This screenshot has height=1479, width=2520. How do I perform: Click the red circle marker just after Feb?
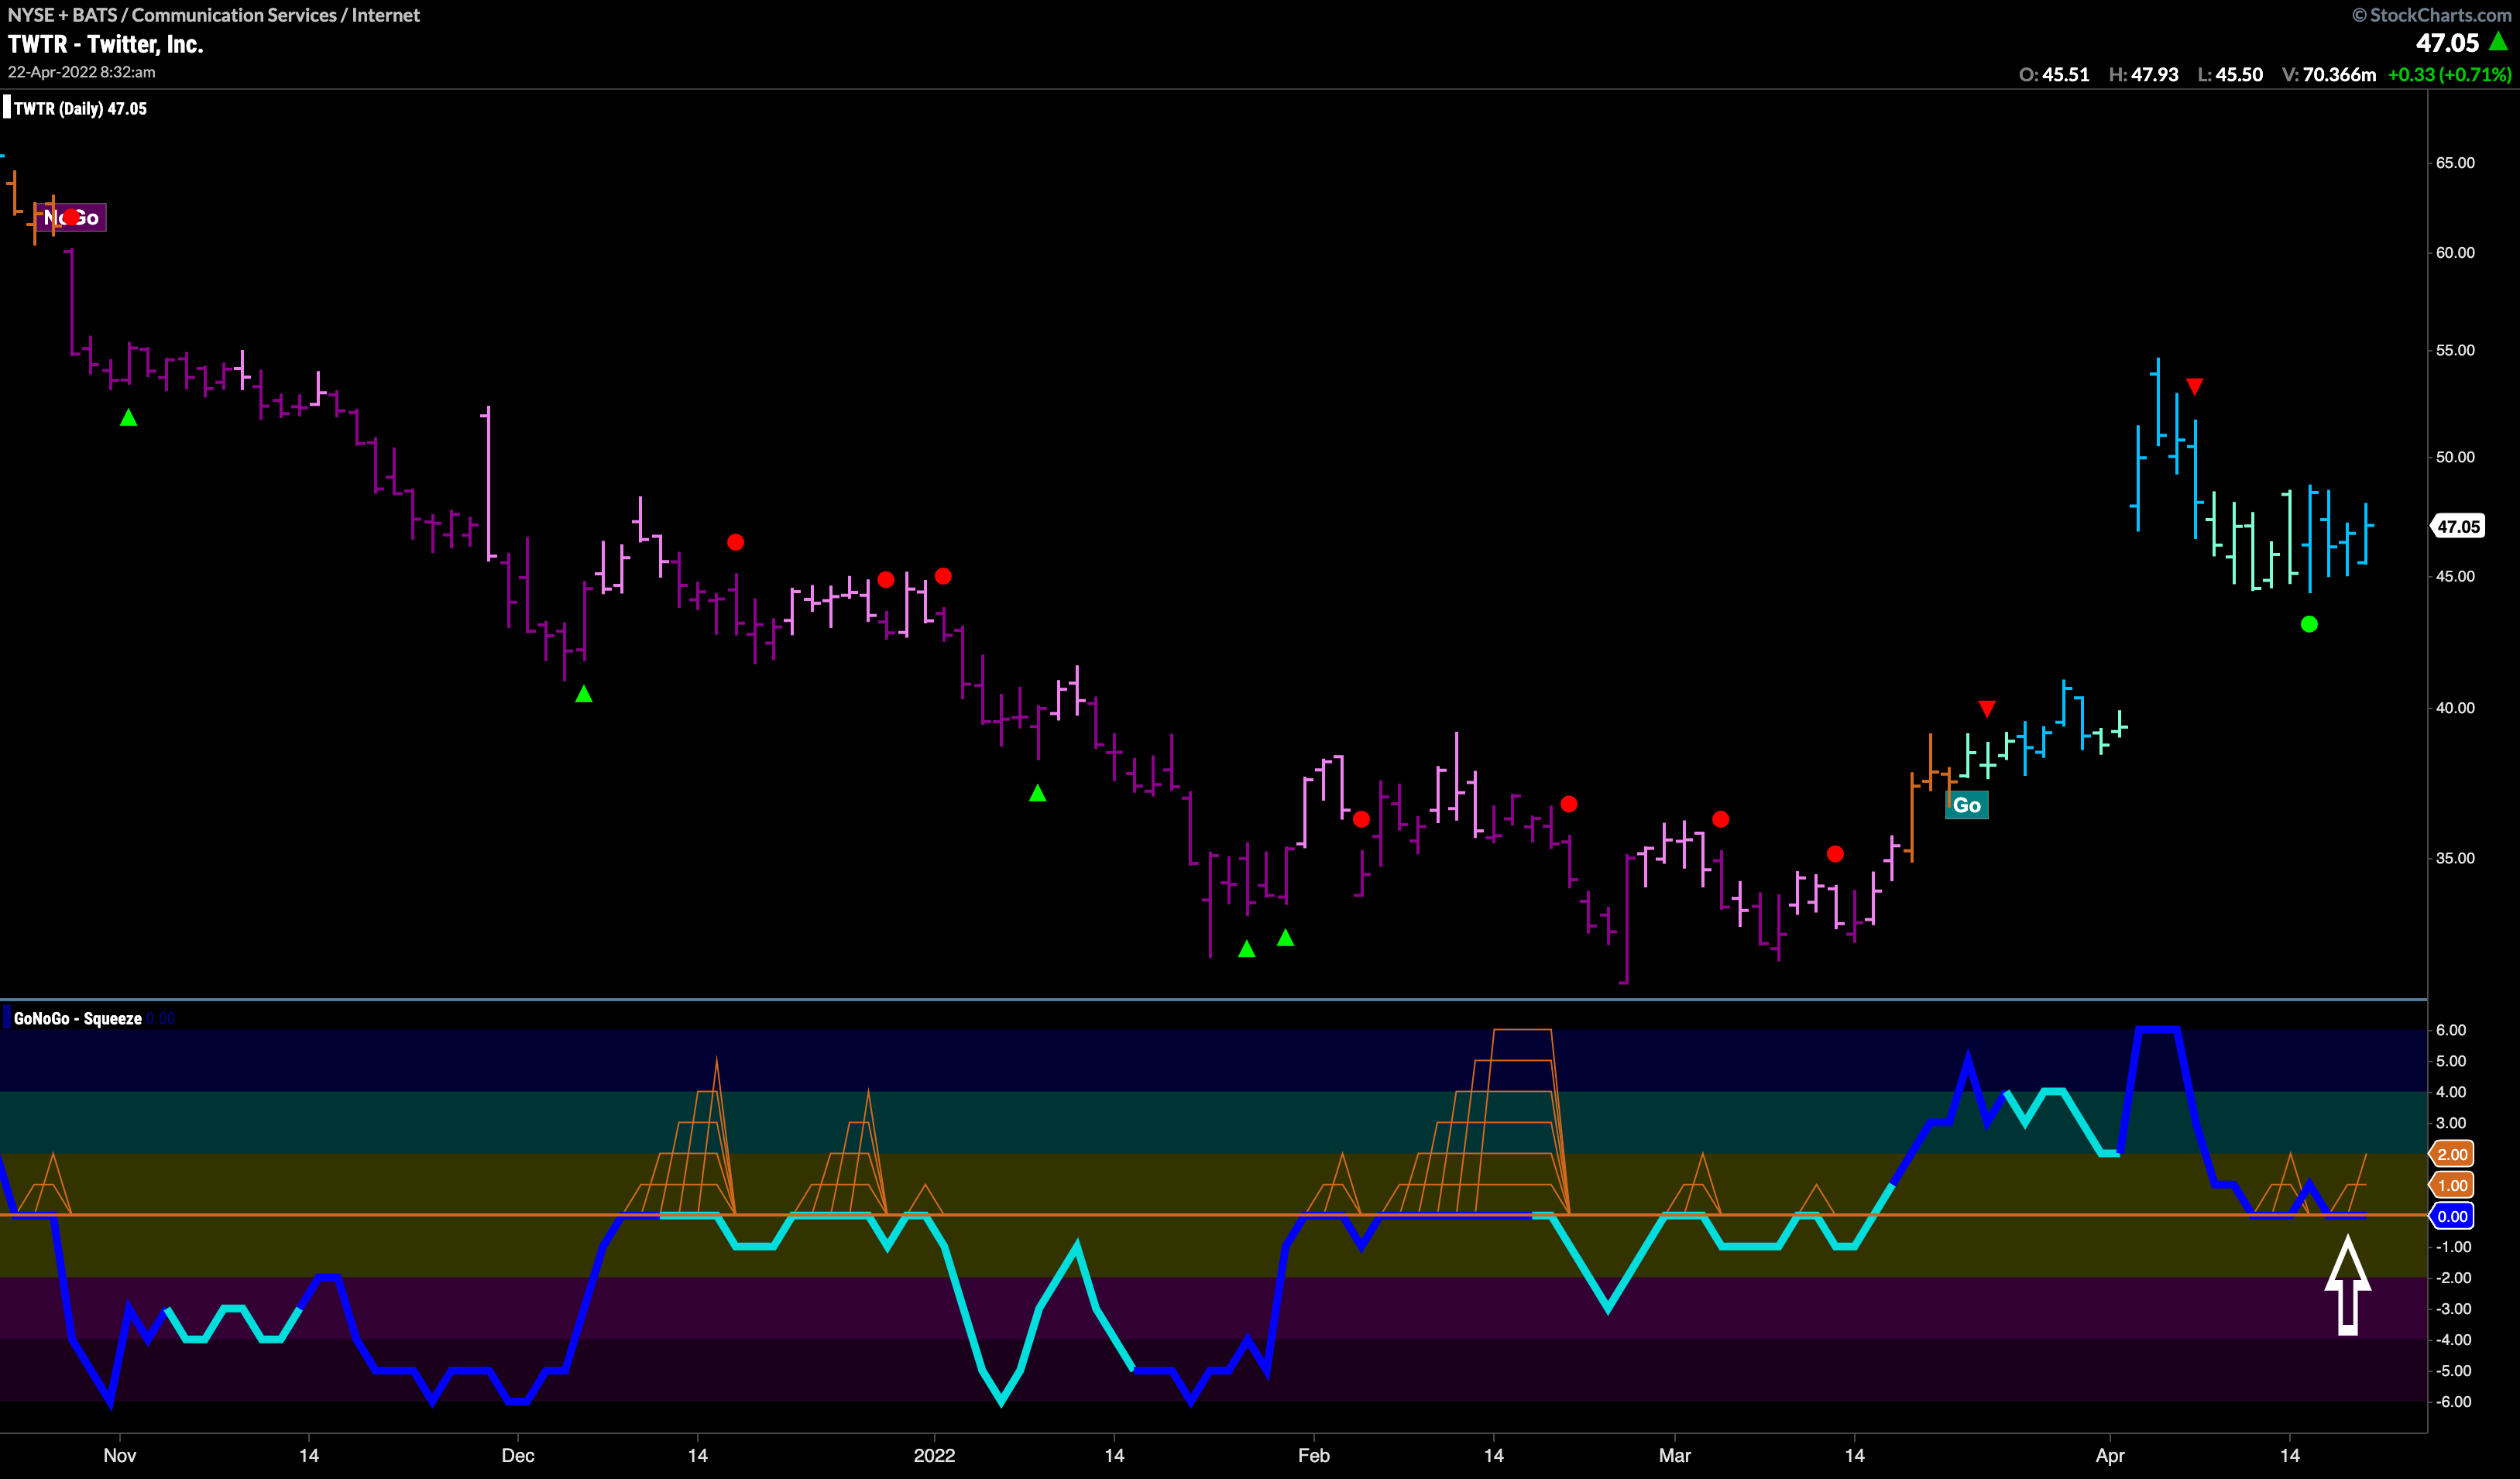[1361, 819]
